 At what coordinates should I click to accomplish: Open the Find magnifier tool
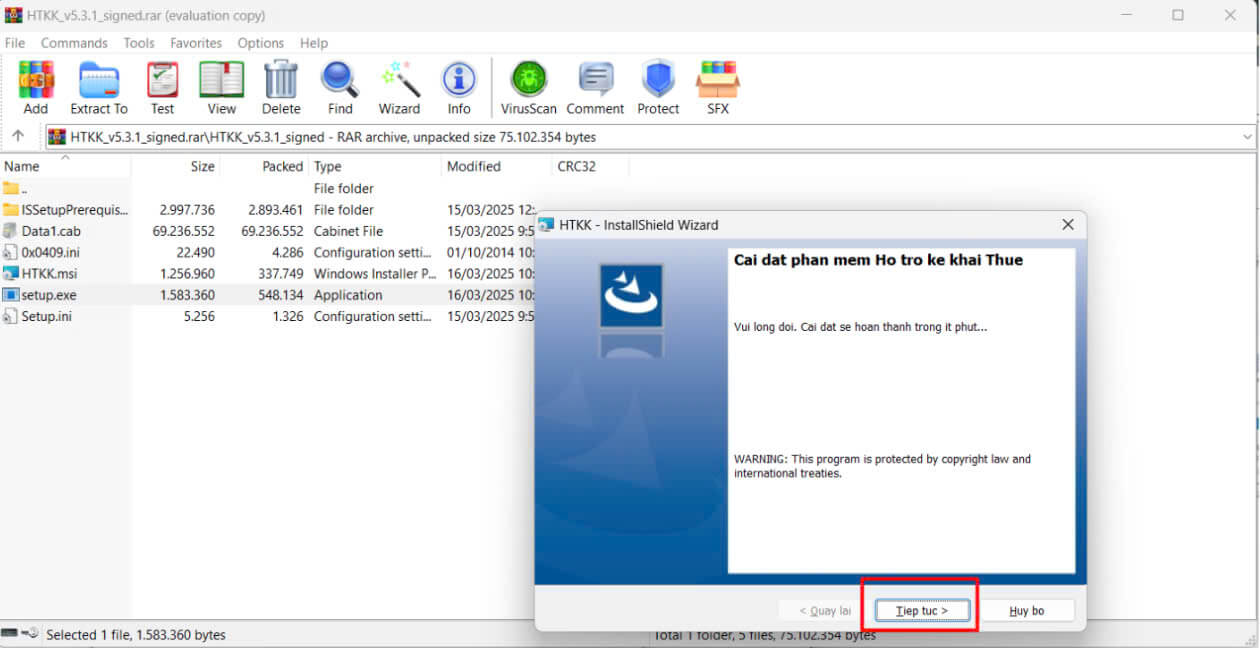pyautogui.click(x=340, y=79)
